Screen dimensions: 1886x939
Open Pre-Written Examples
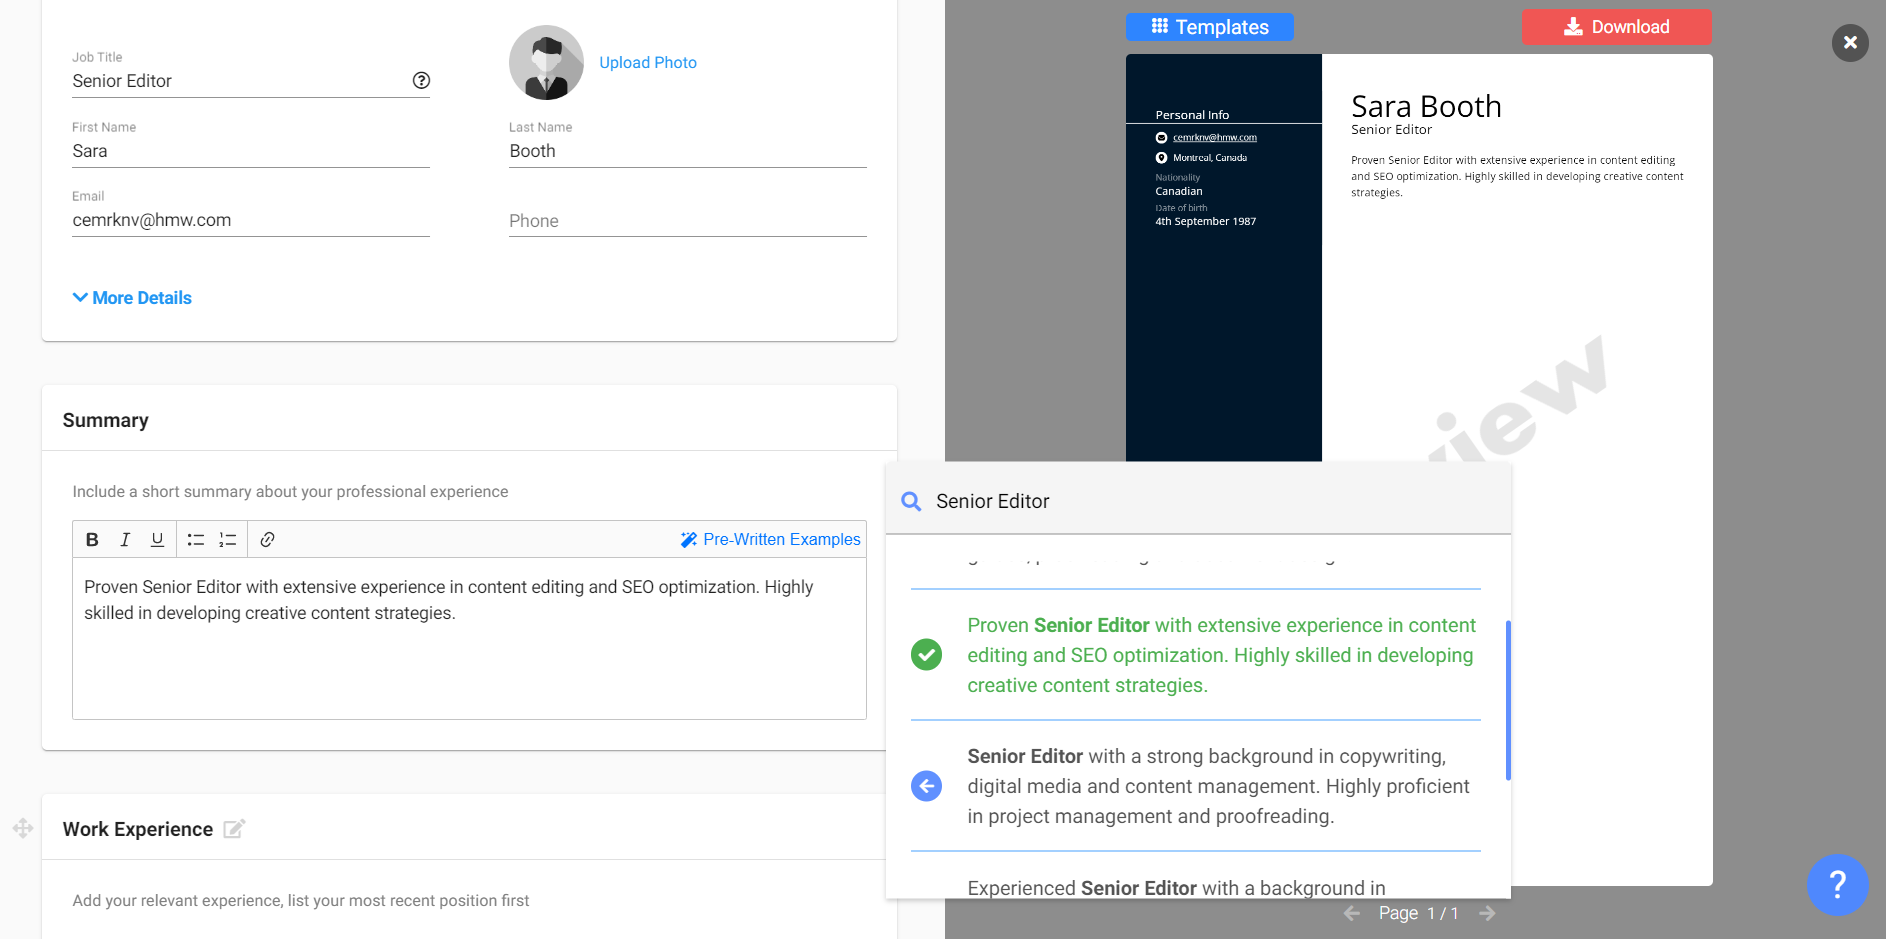coord(770,540)
